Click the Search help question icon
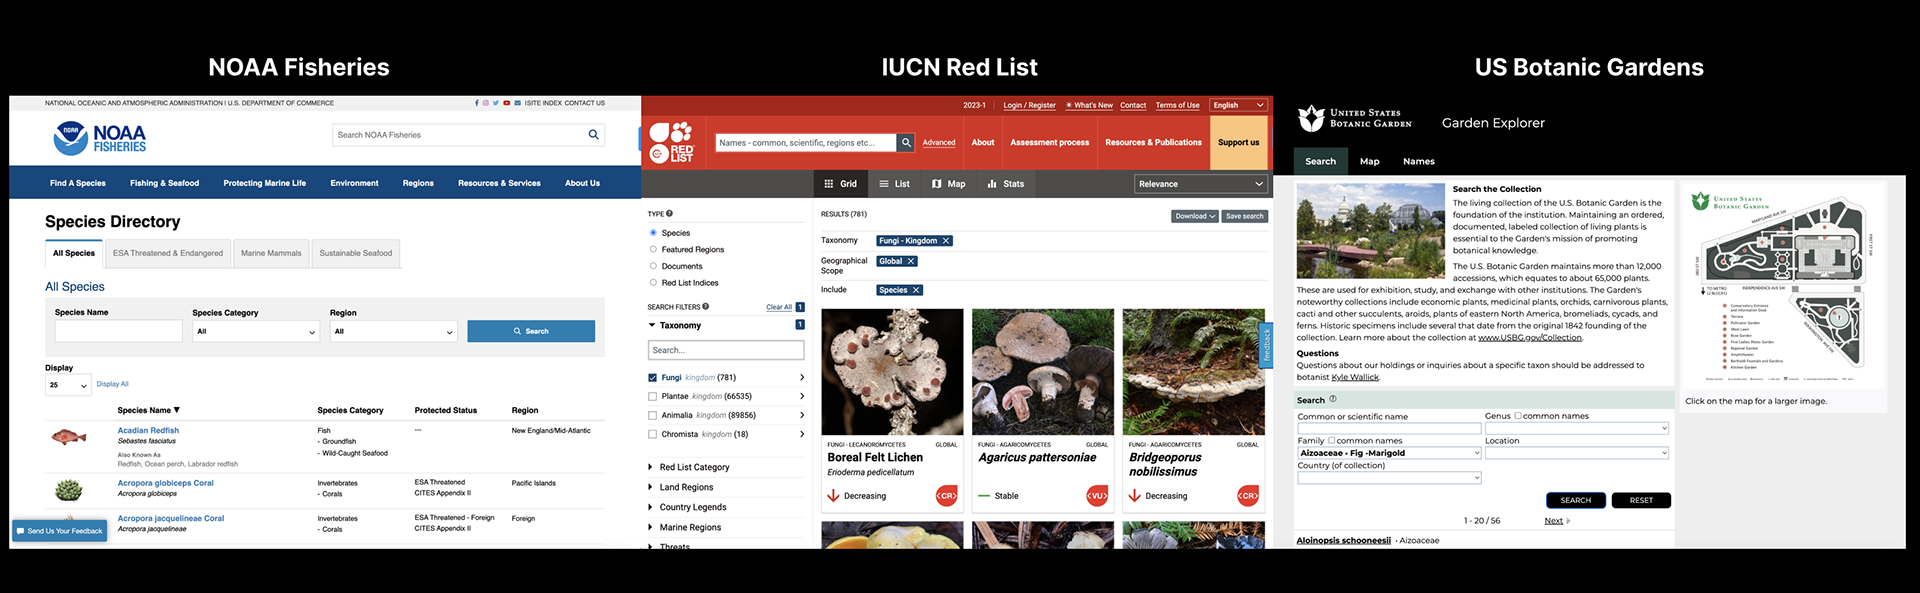The image size is (1920, 593). (x=1333, y=399)
